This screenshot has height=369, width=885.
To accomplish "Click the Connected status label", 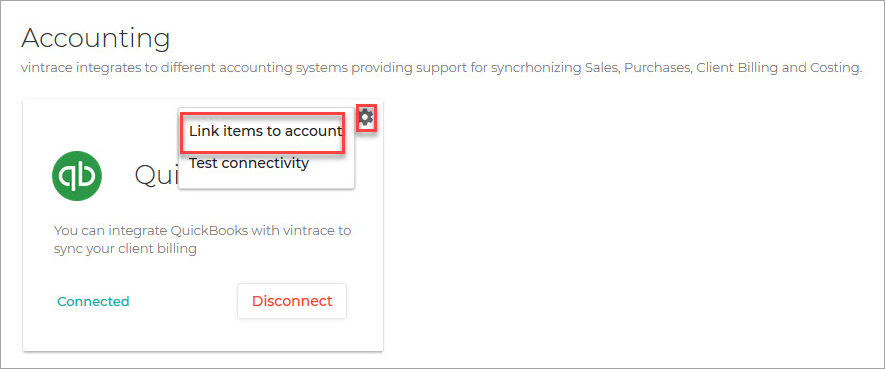I will tap(93, 301).
